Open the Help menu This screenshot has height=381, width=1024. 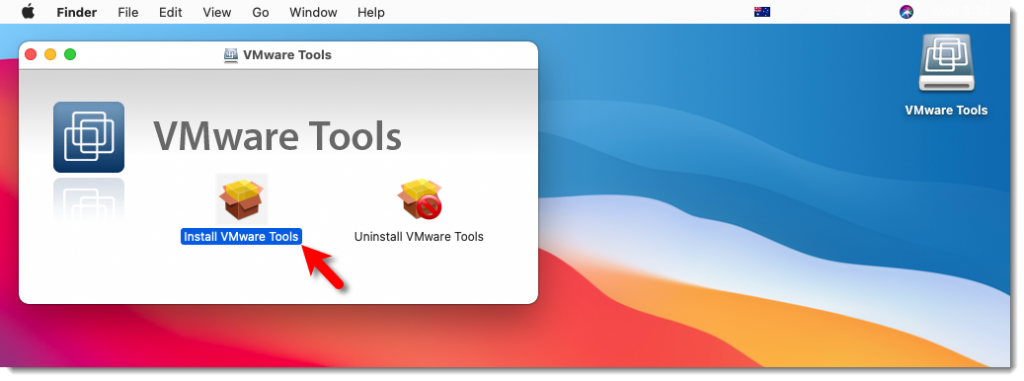click(371, 12)
